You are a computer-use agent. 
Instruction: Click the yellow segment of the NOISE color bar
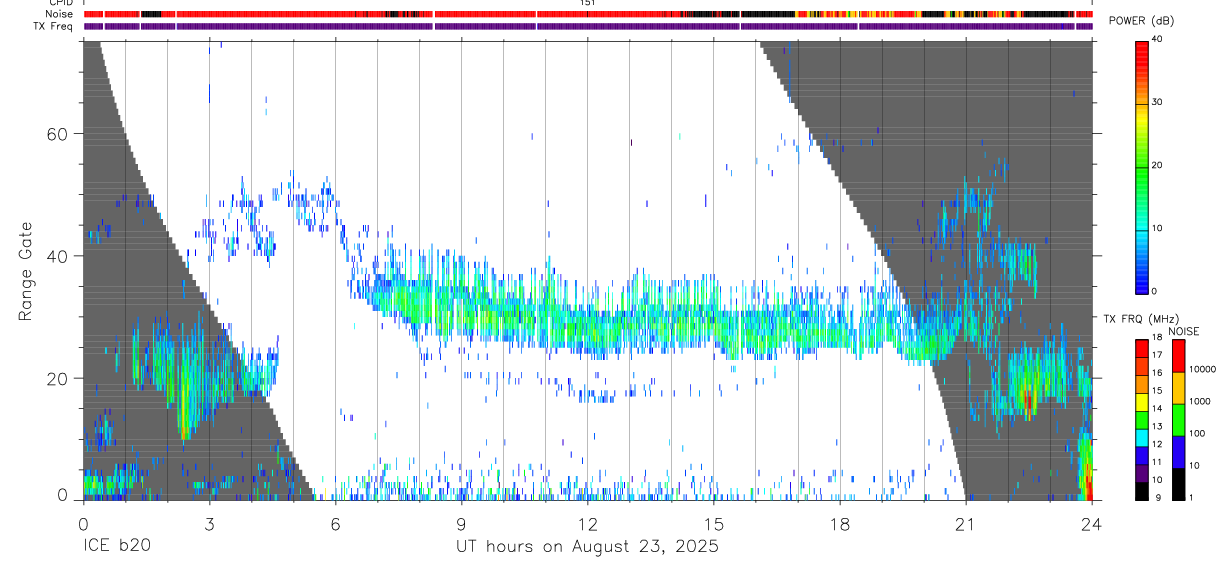point(1177,388)
